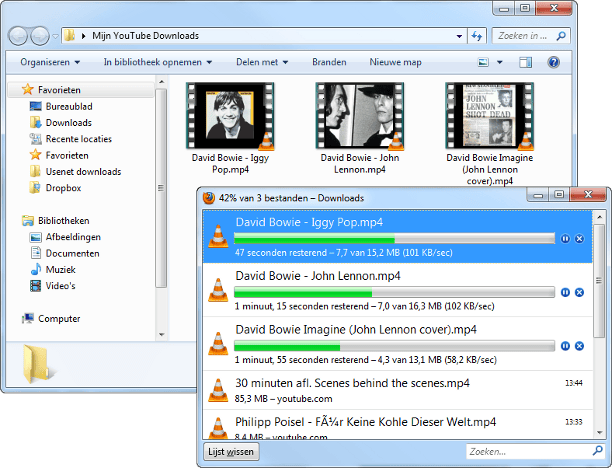This screenshot has height=468, width=612.
Task: Click Downloads list scroll down arrow
Action: (x=599, y=432)
